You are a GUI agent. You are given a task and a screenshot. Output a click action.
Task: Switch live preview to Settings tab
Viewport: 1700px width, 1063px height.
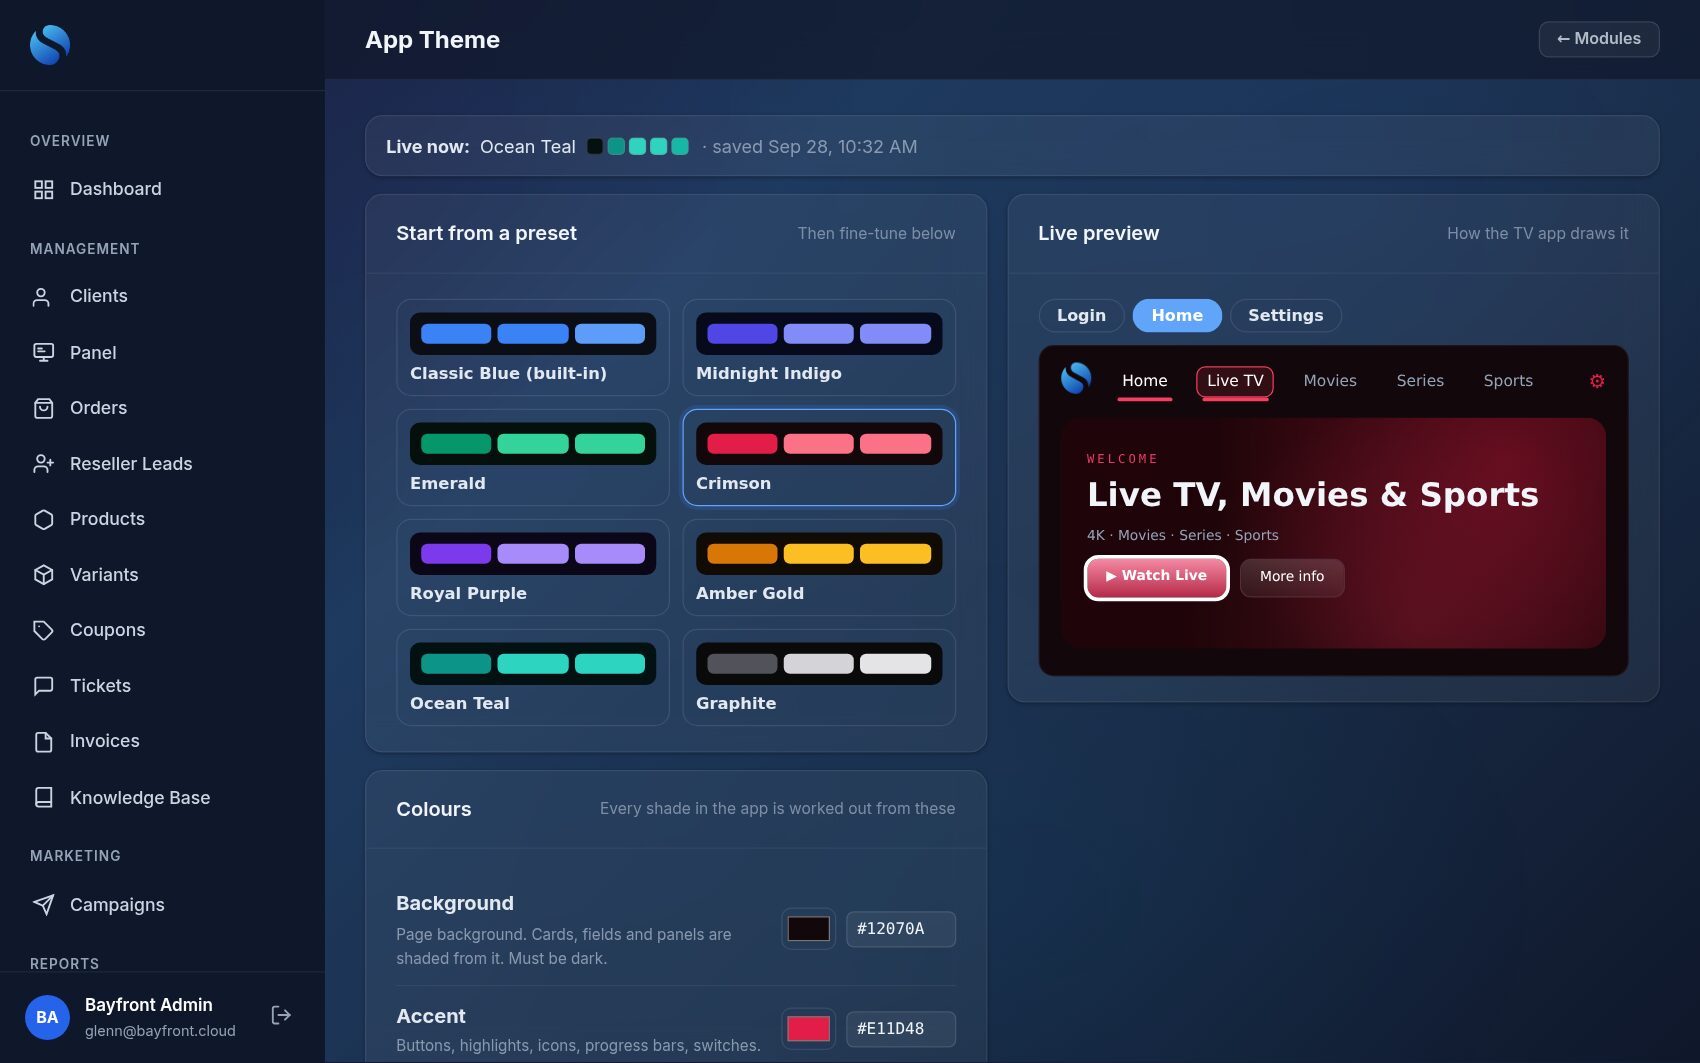coord(1285,315)
